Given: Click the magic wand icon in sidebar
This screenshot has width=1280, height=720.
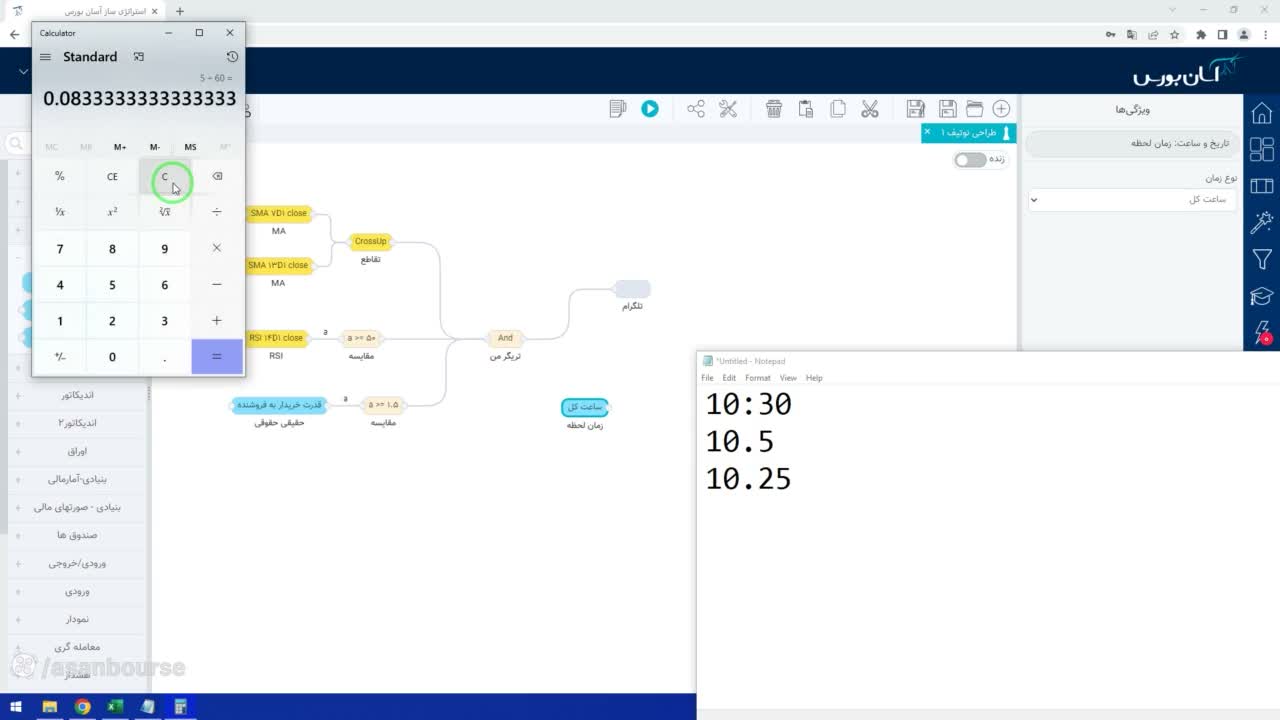Looking at the screenshot, I should coord(1262,222).
